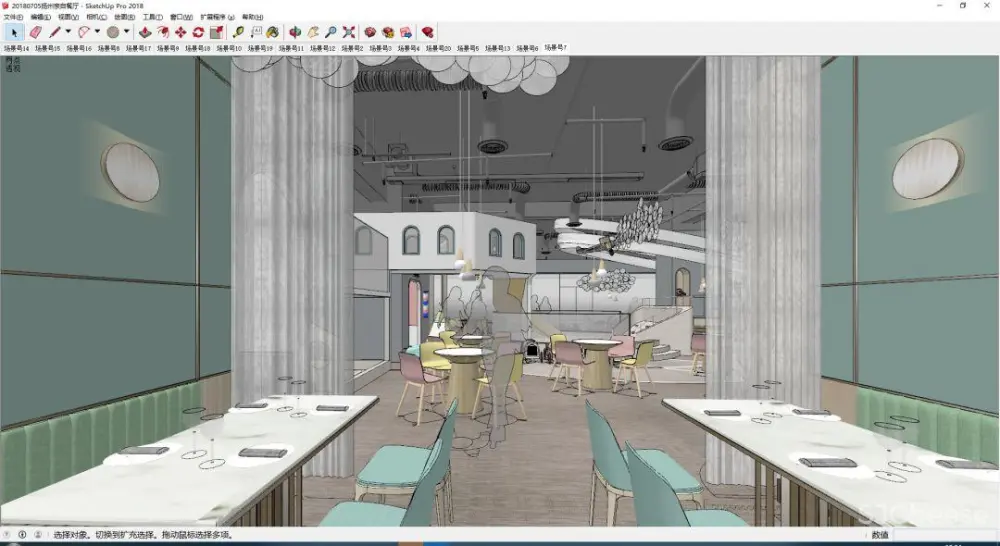1000x546 pixels.
Task: Open the 窗口 (Window) menu
Action: pyautogui.click(x=182, y=17)
